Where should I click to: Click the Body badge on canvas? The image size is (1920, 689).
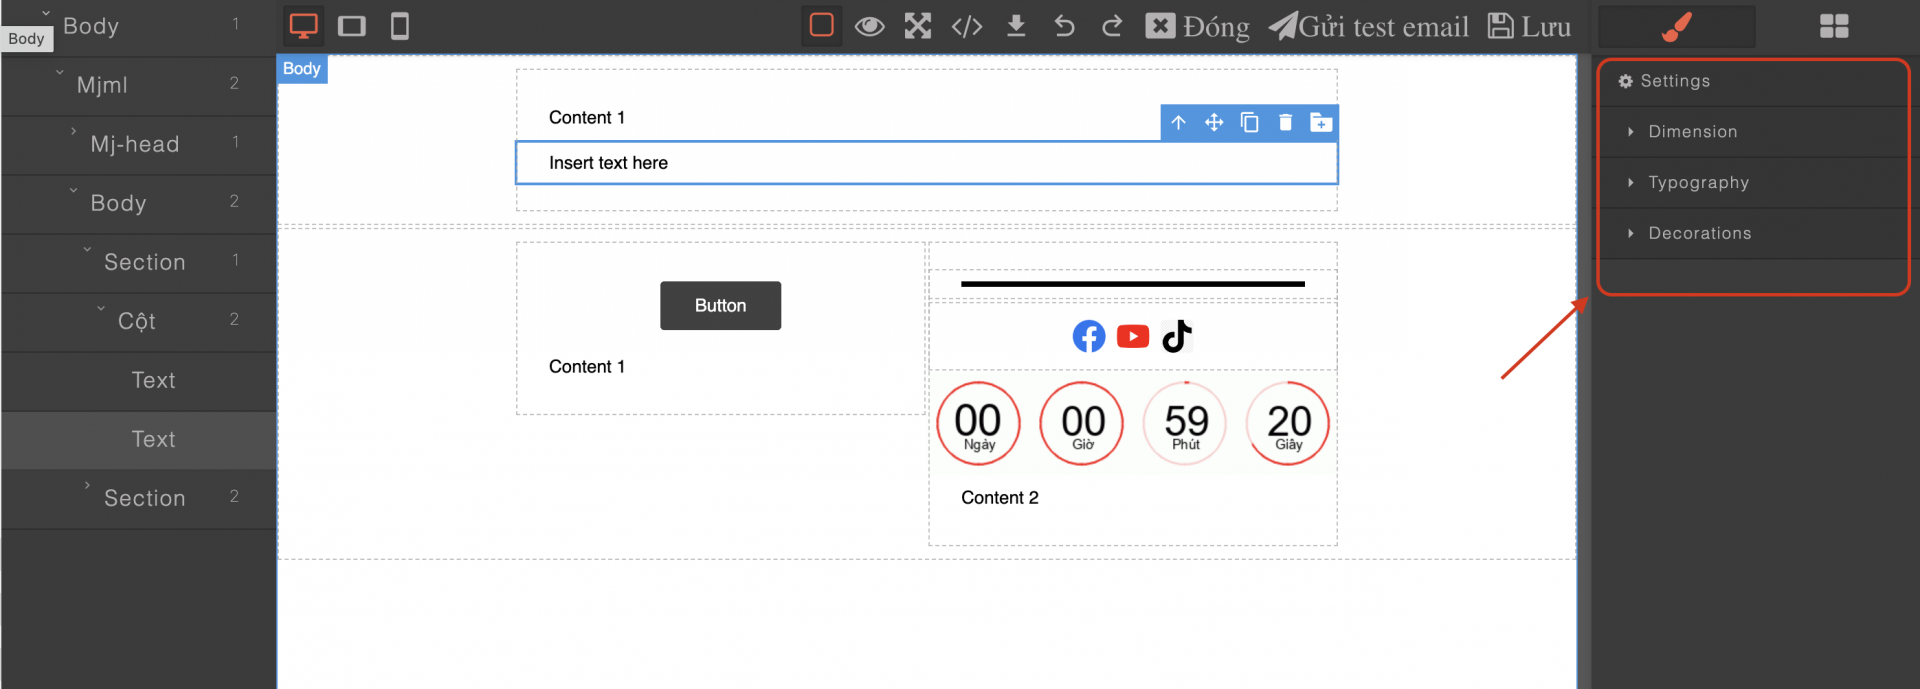point(302,69)
